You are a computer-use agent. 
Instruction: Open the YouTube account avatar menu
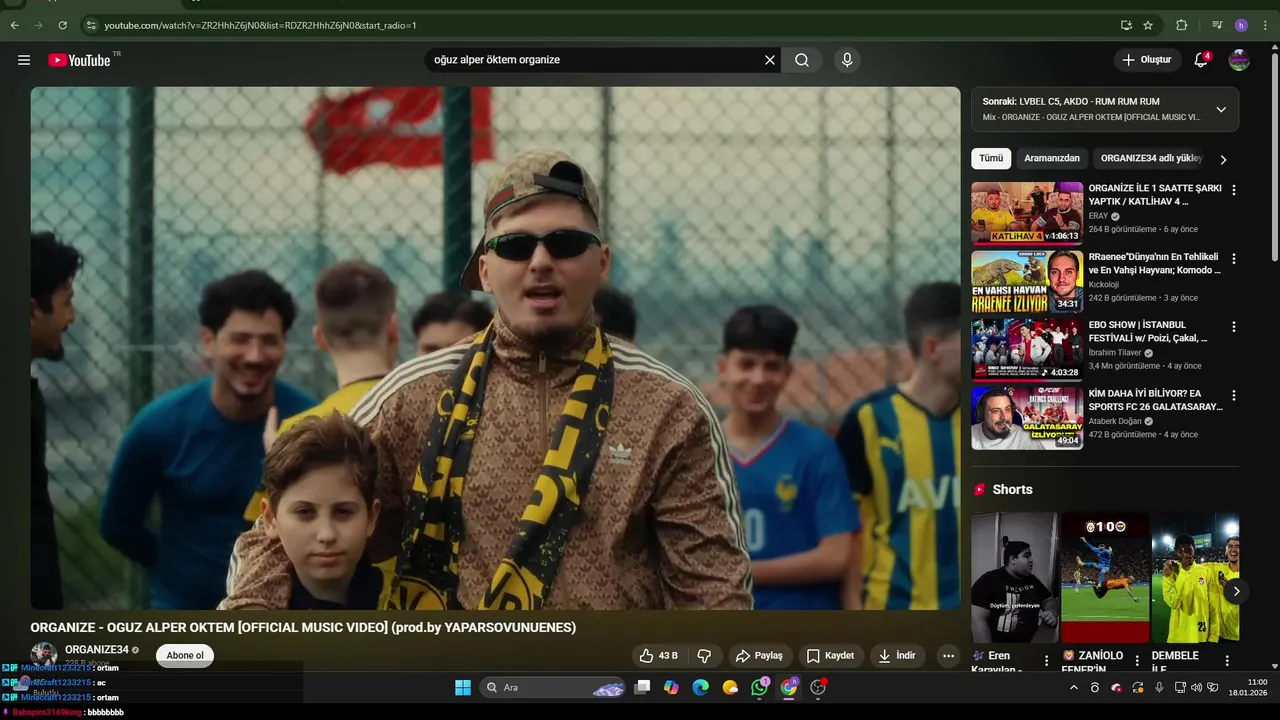1239,60
